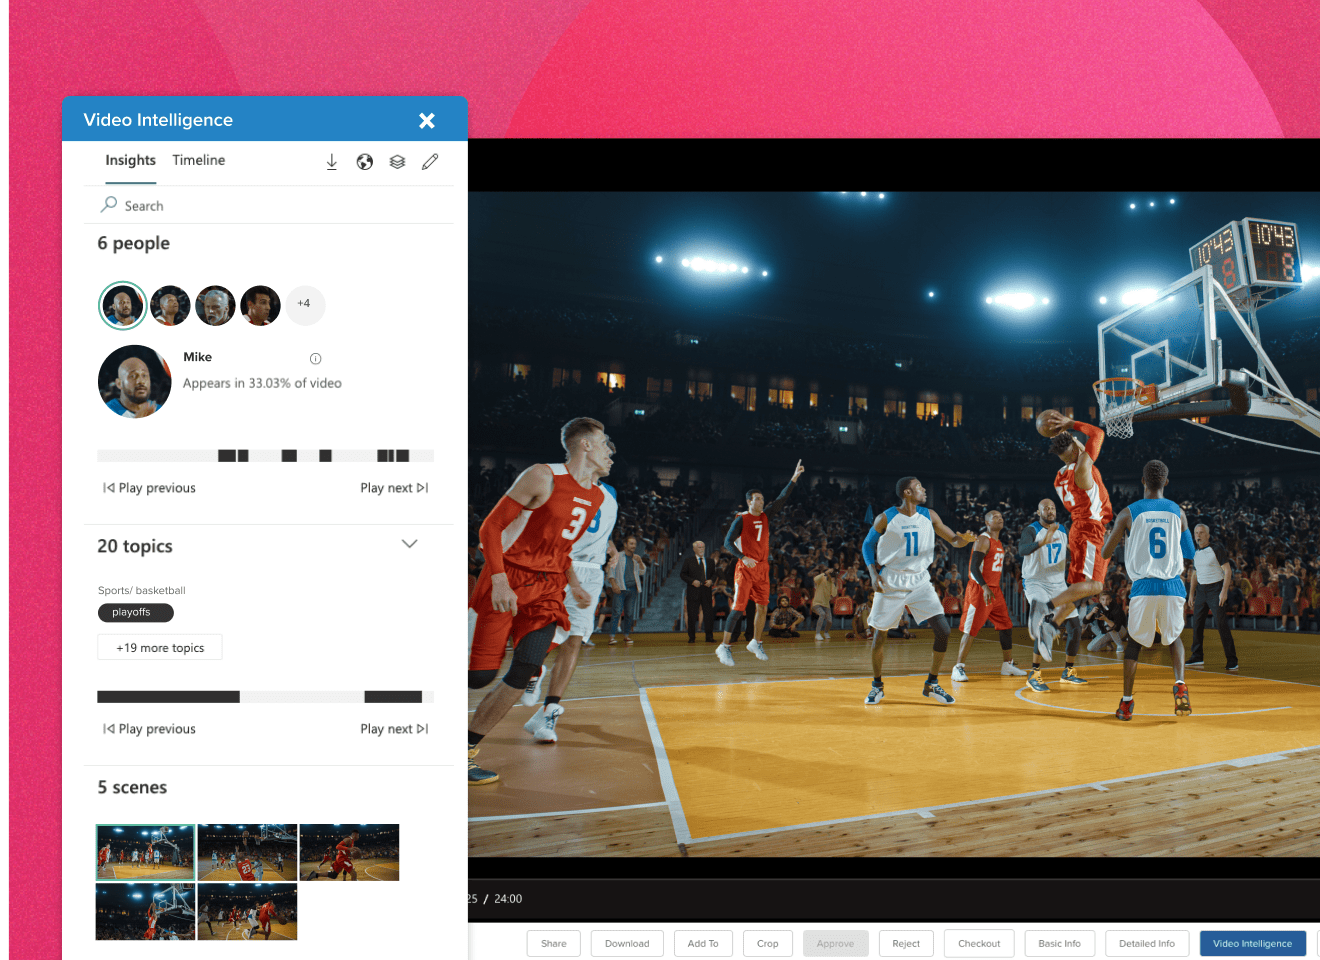The image size is (1320, 960).
Task: Play next appearance of Mike
Action: [394, 488]
